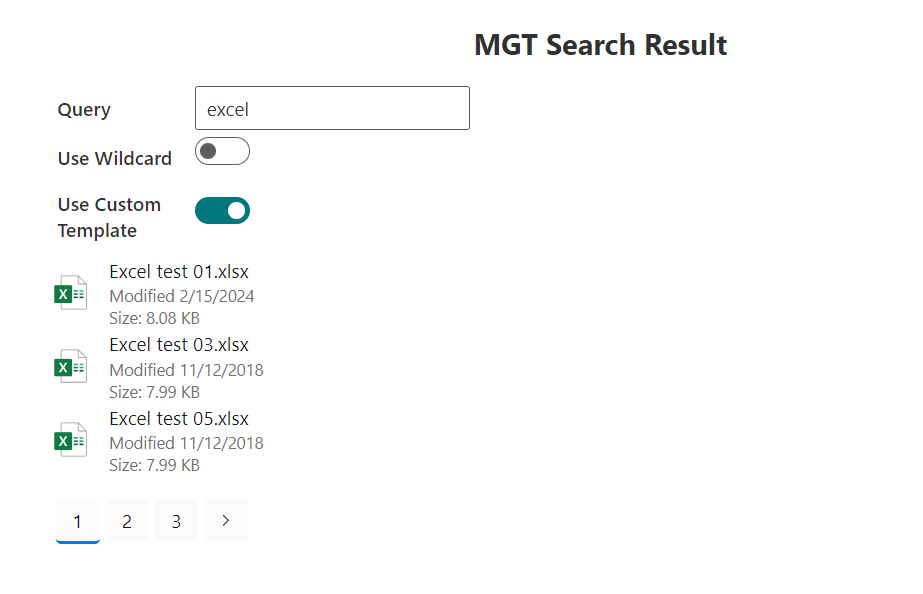Click the Excel icon beside Excel test 03.xlsx
923x594 pixels.
pyautogui.click(x=70, y=367)
